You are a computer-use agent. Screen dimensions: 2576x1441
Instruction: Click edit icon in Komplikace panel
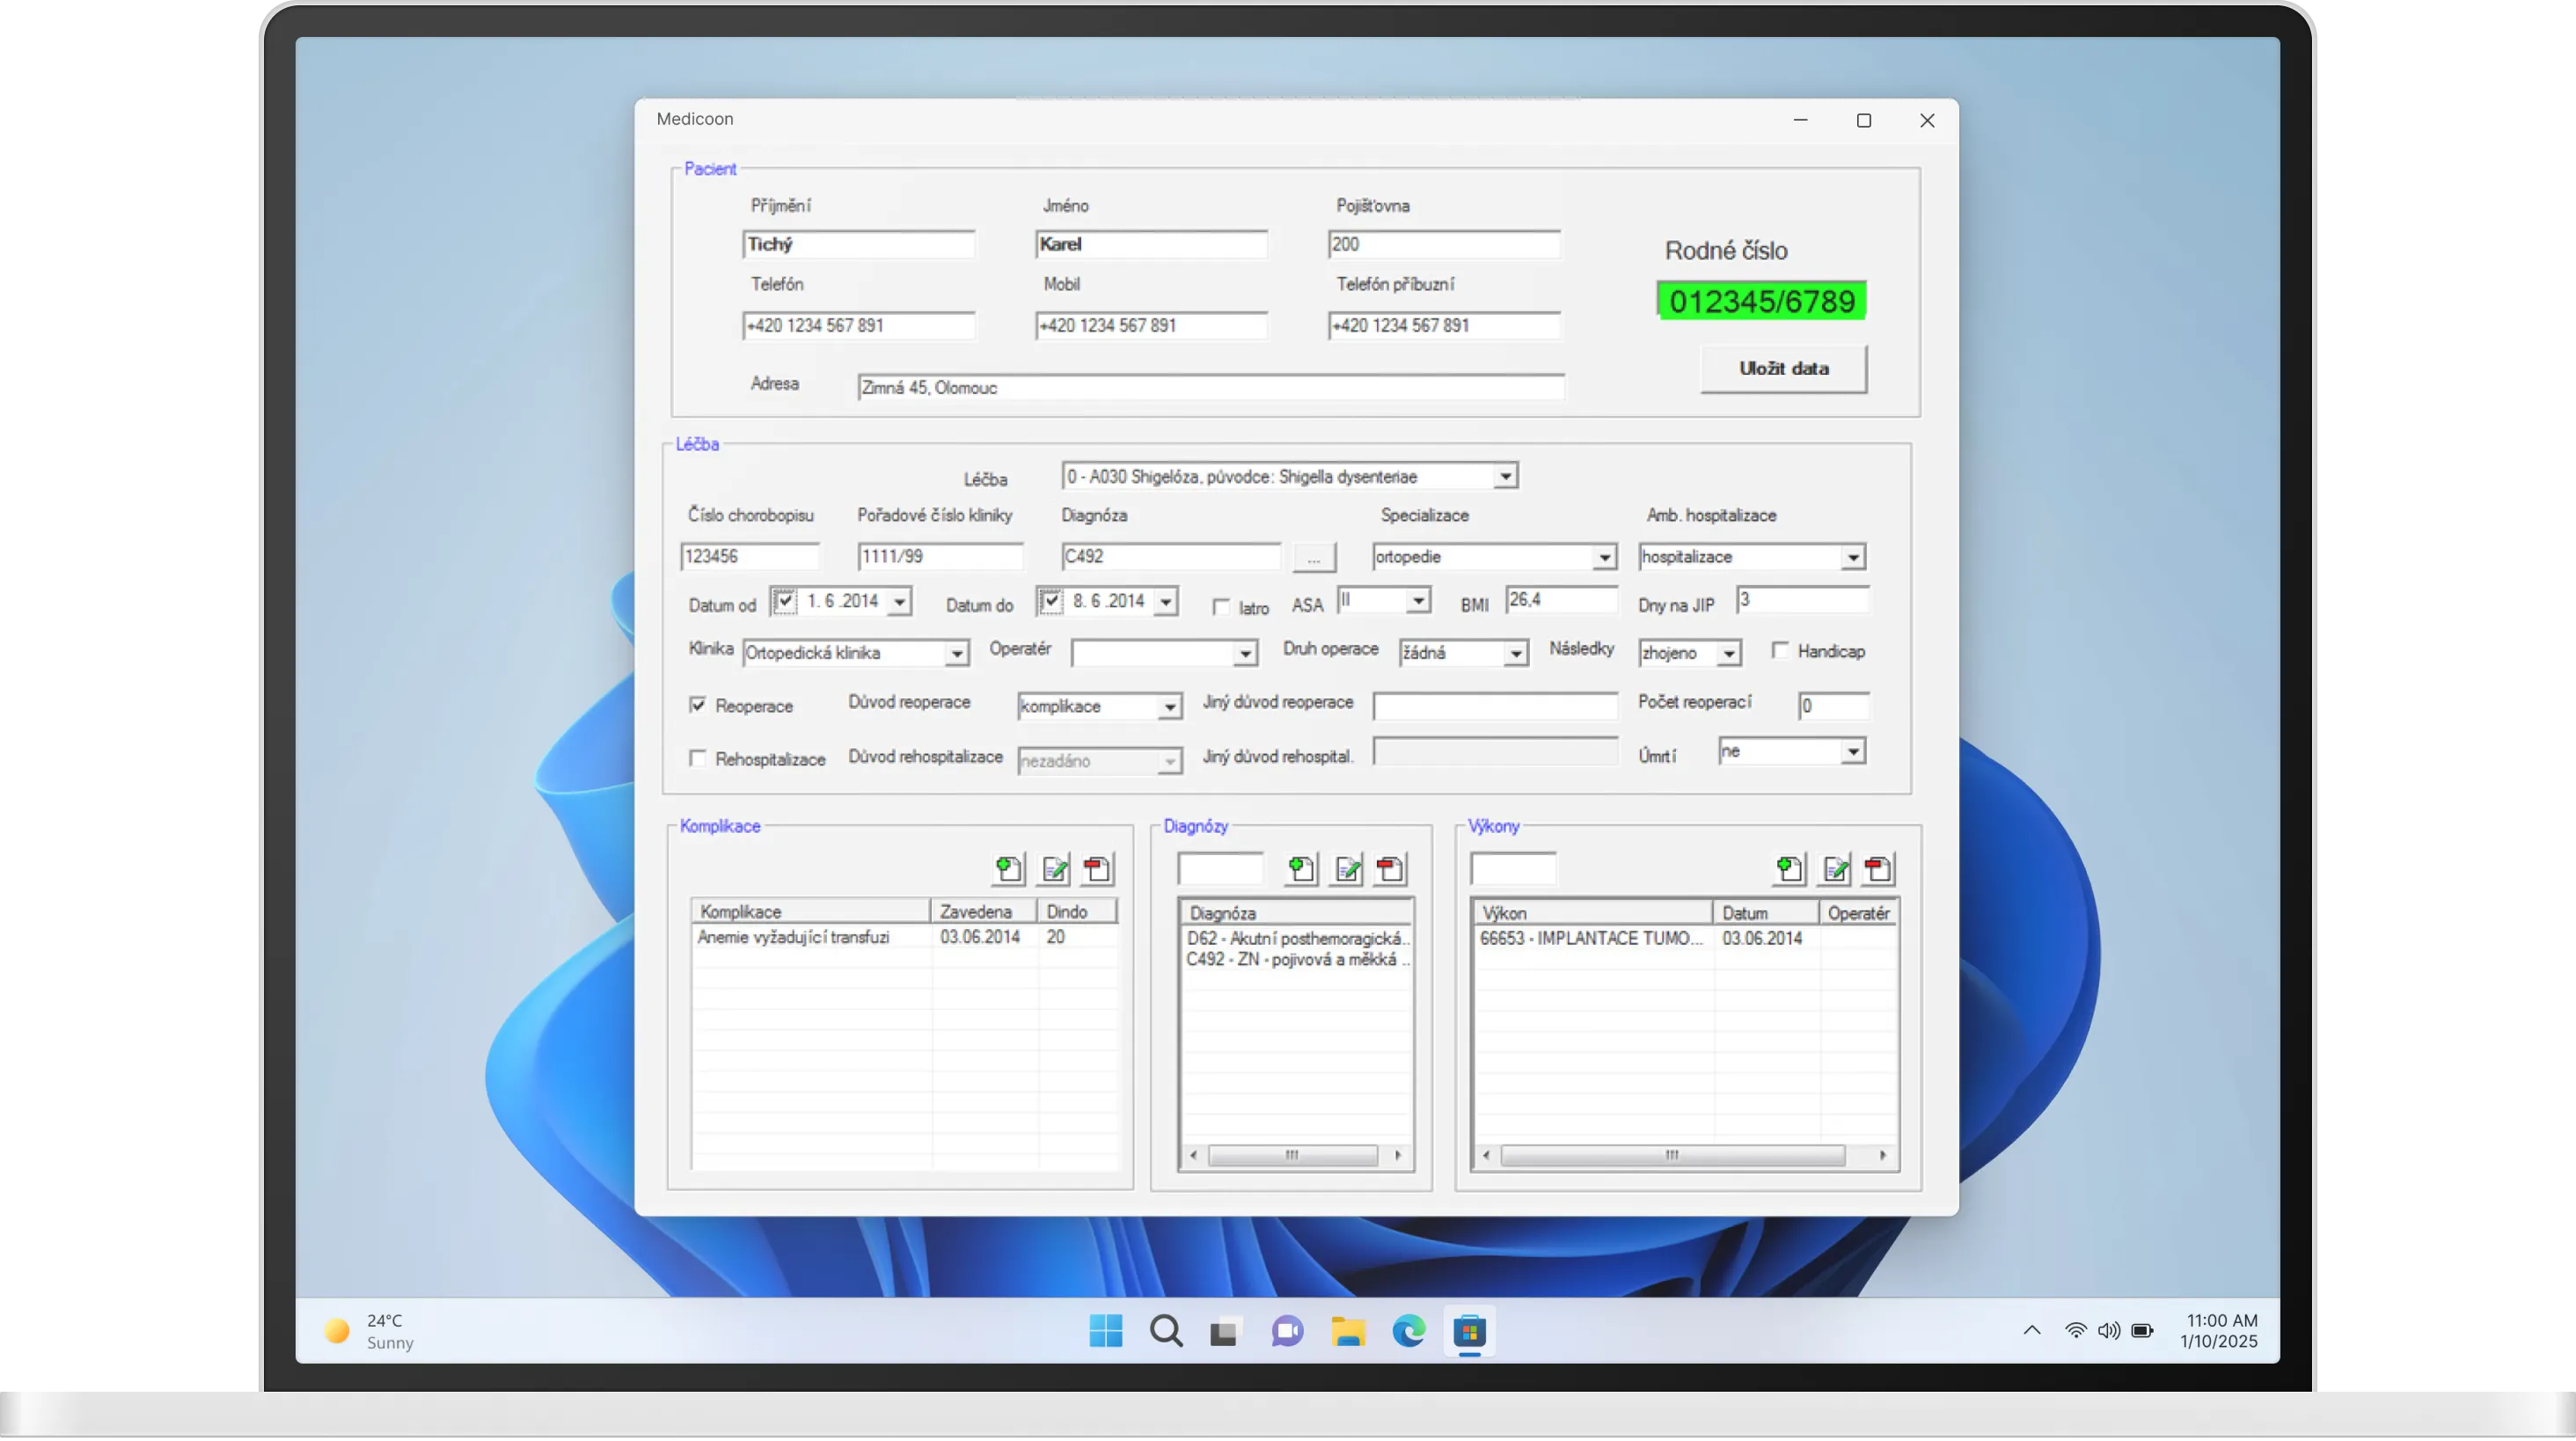[1053, 869]
